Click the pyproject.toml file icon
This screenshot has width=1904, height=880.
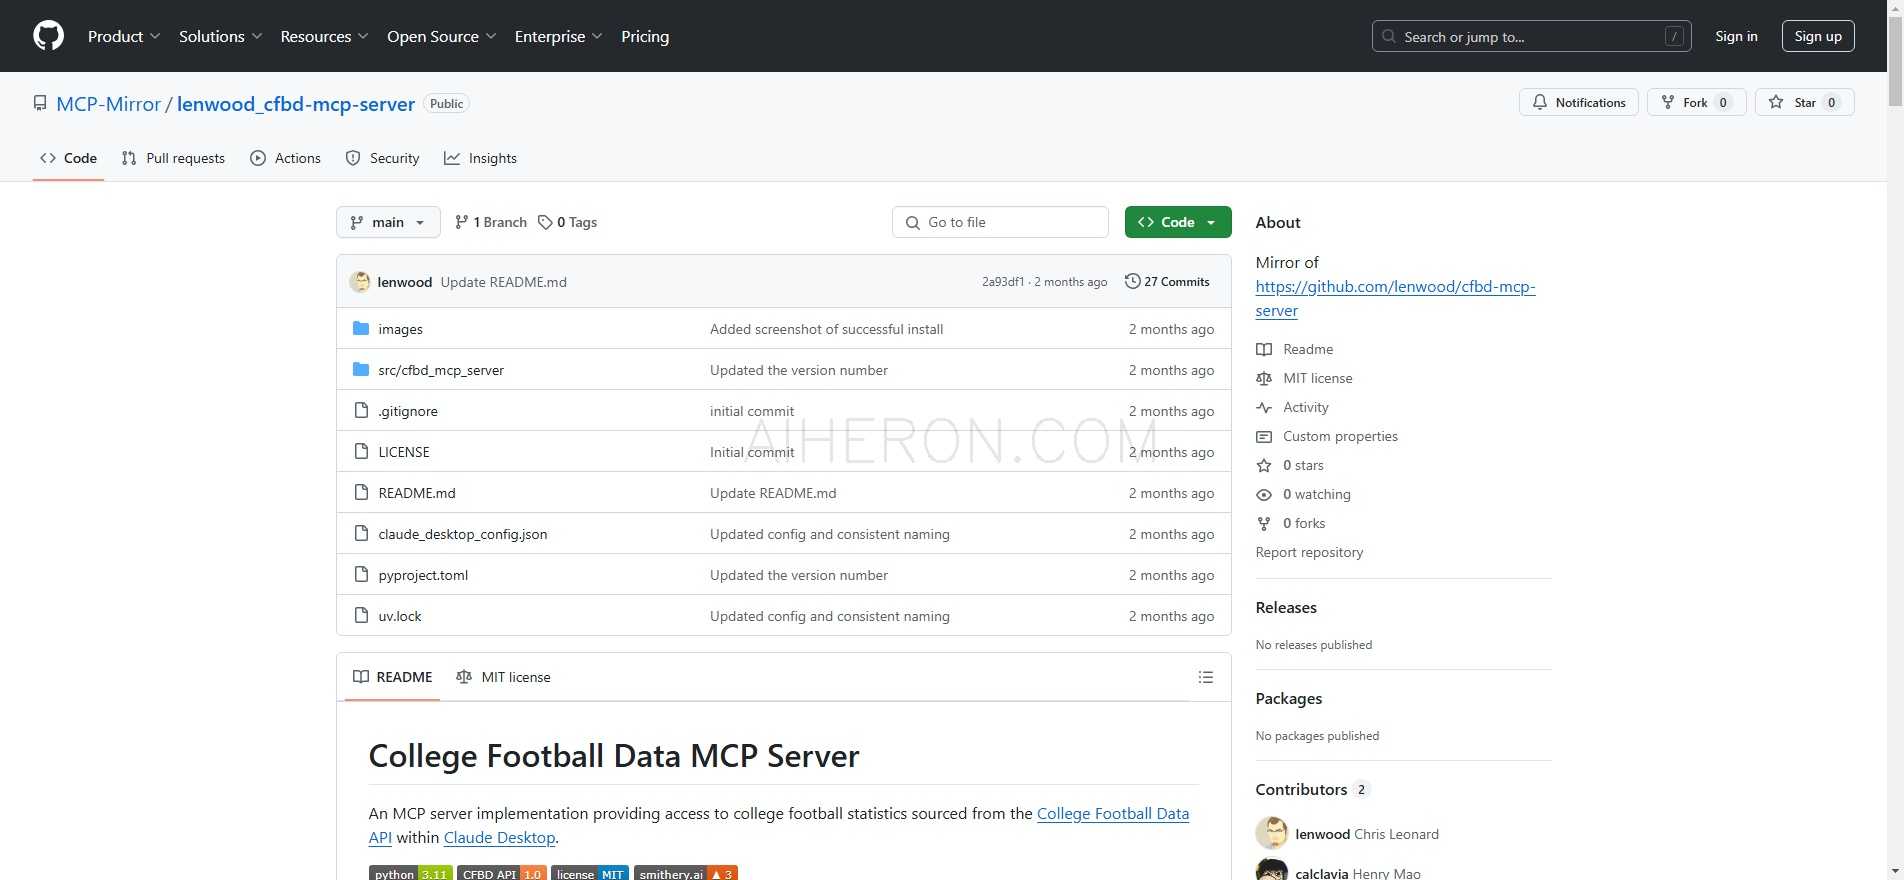361,574
